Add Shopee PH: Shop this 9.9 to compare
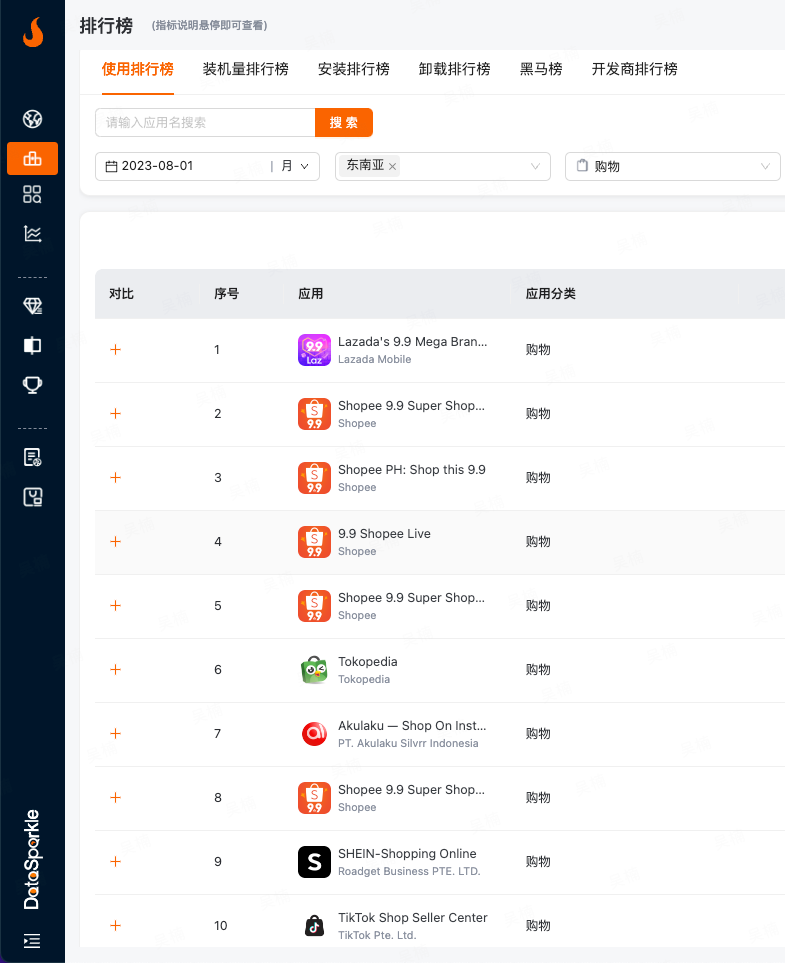The height and width of the screenshot is (963, 785). click(x=115, y=478)
